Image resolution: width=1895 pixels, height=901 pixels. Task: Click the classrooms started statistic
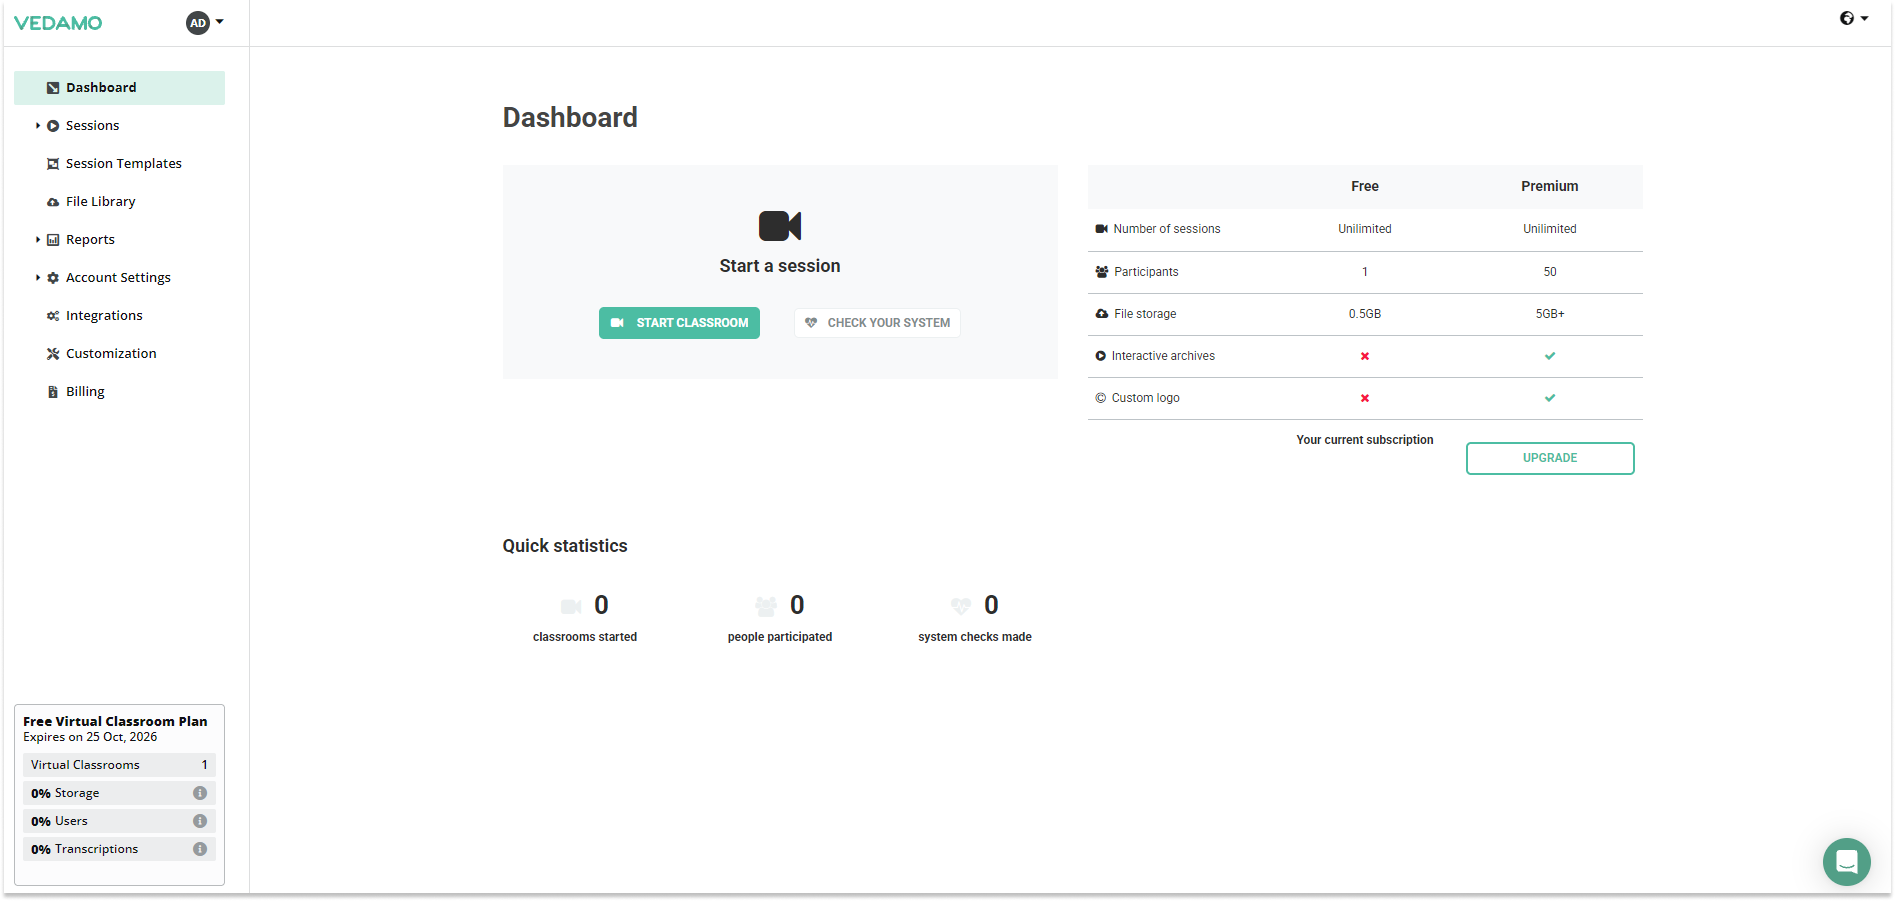(x=585, y=619)
